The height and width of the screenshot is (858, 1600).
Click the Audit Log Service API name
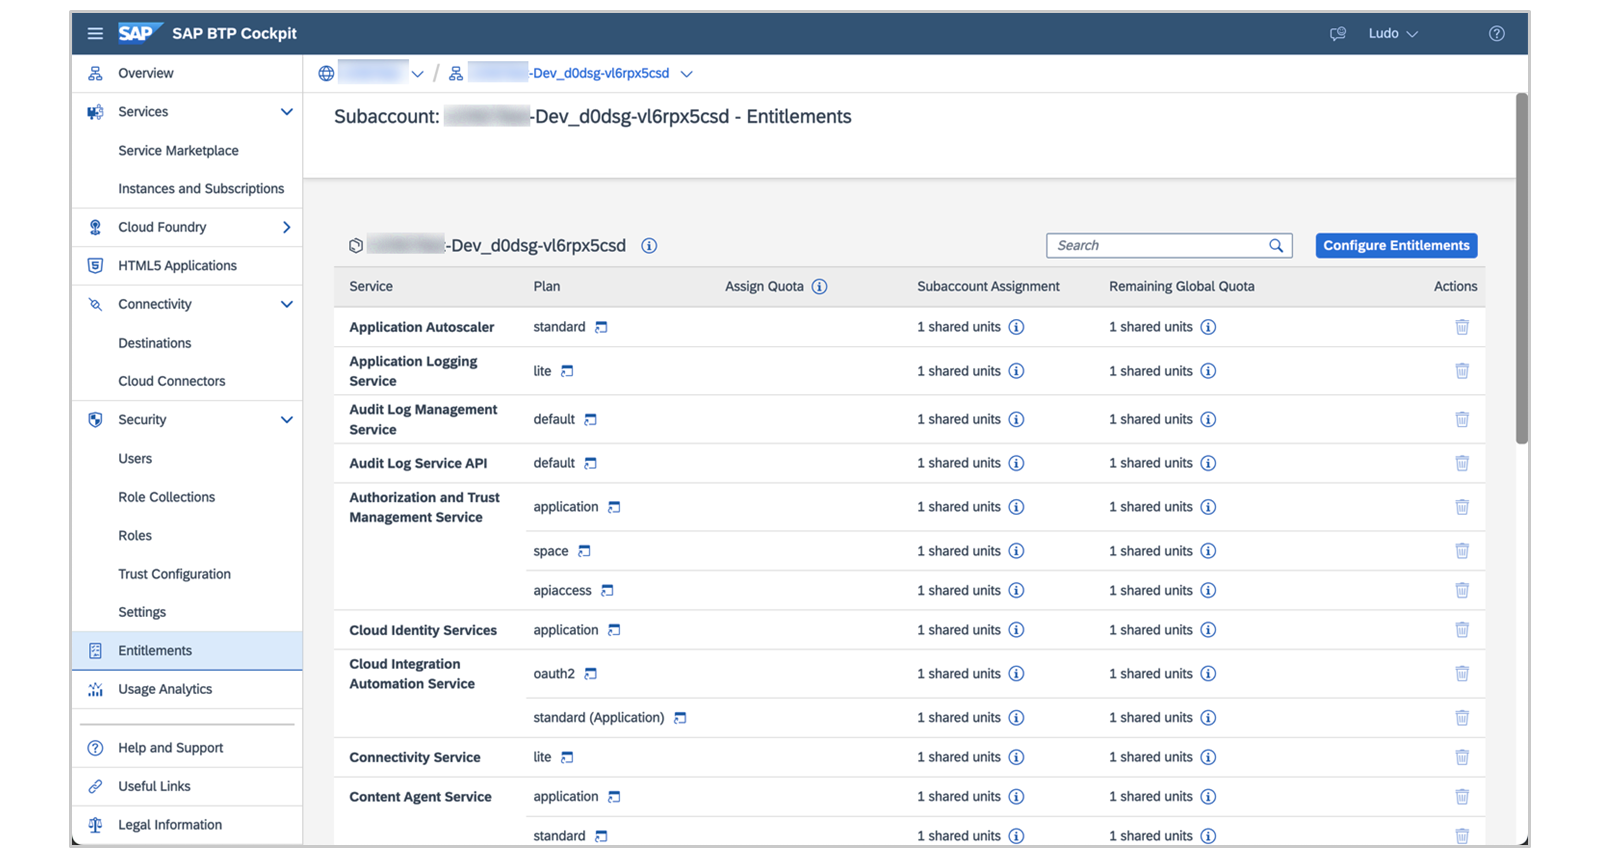pos(418,463)
